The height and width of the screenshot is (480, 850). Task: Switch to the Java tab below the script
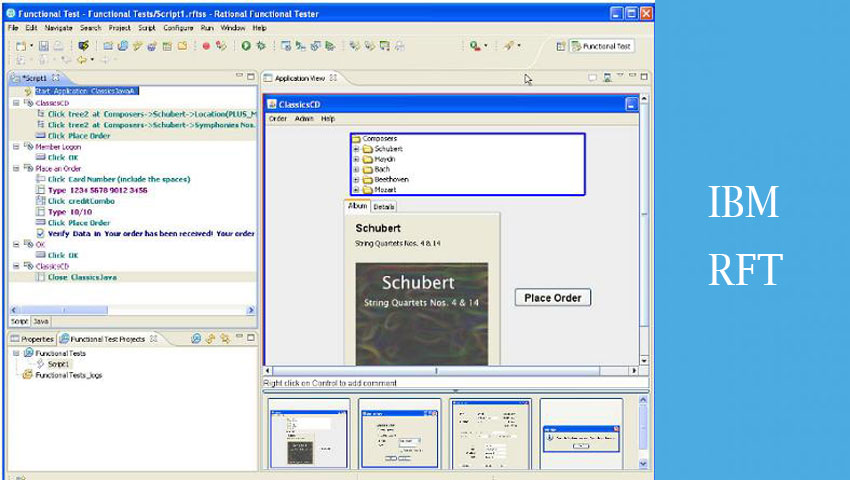click(x=41, y=321)
